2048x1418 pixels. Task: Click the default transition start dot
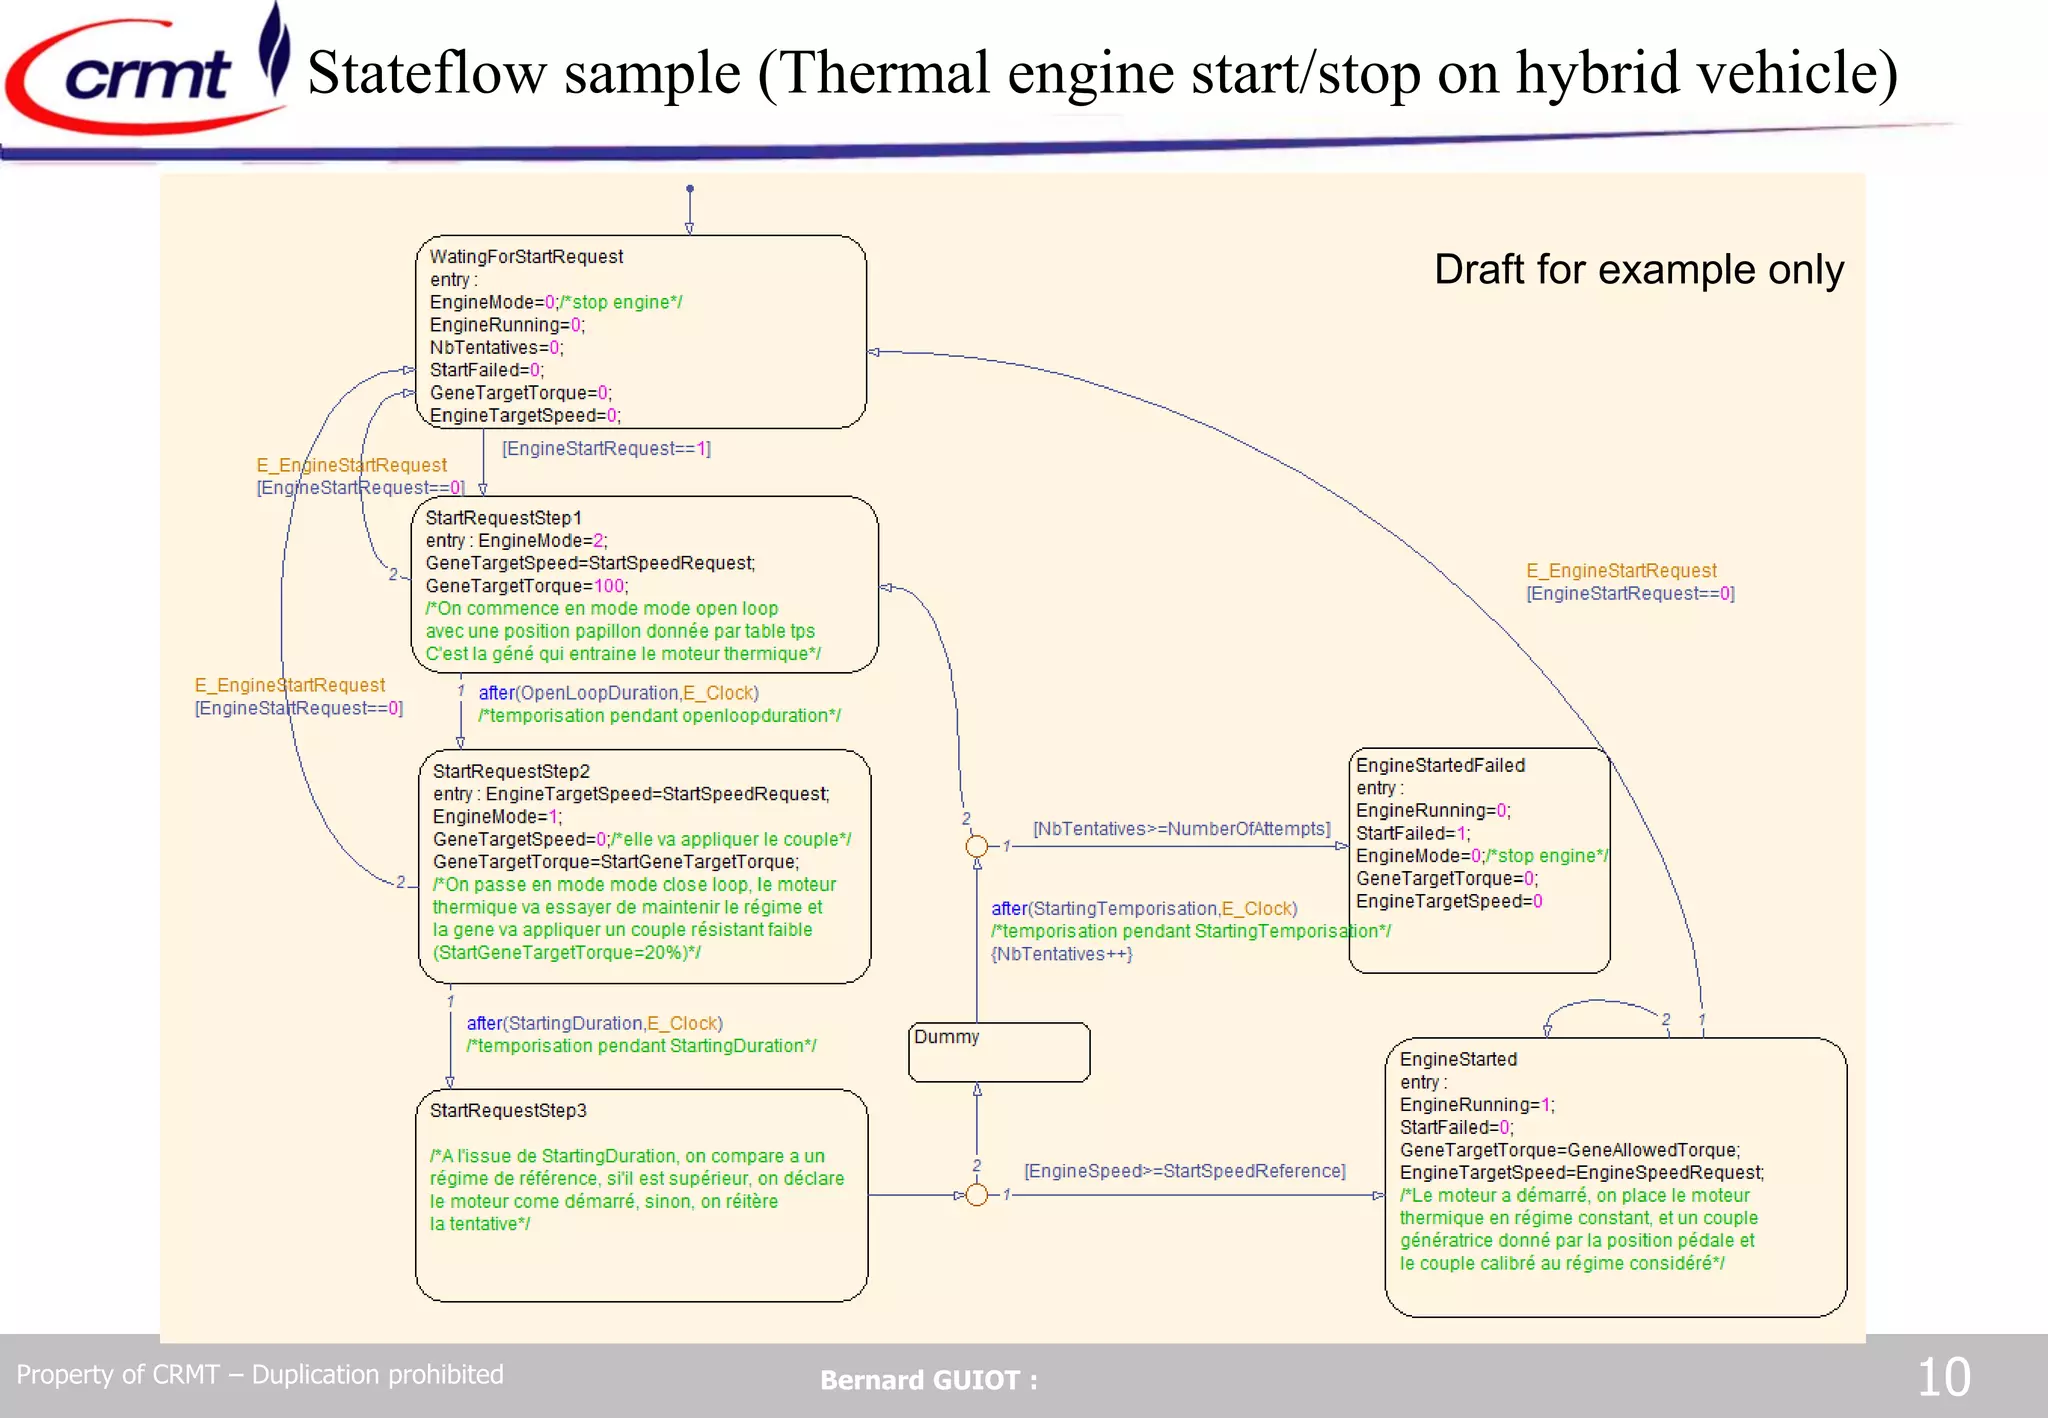690,188
